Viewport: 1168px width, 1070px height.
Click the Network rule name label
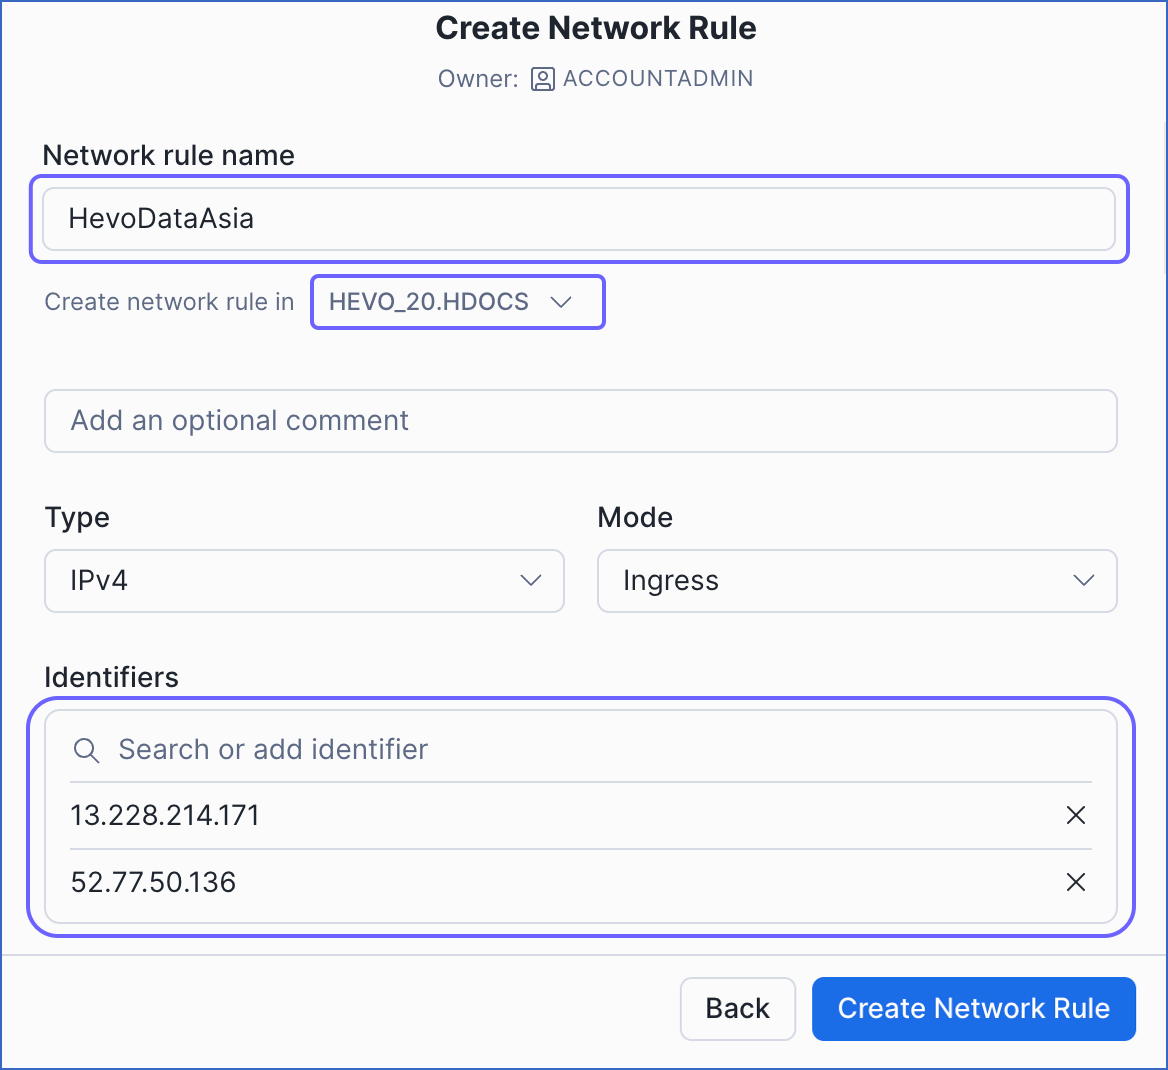click(x=169, y=155)
